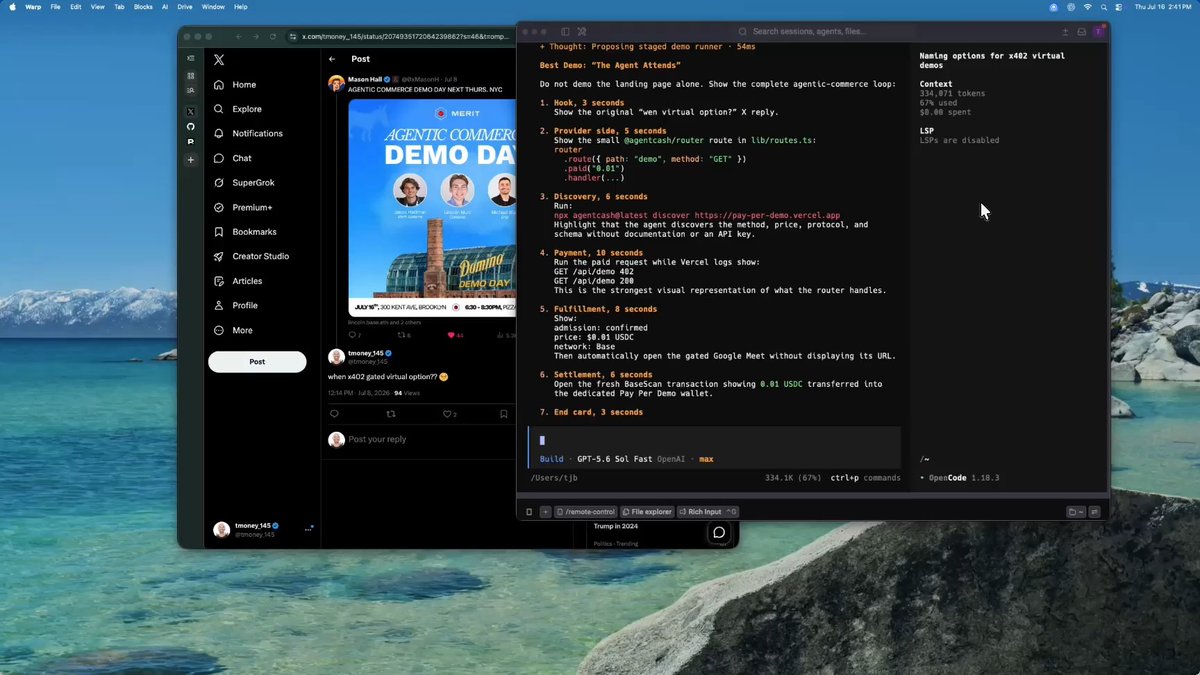Screen dimensions: 1200x675
Task: Open Articles in X sidebar
Action: [239, 281]
